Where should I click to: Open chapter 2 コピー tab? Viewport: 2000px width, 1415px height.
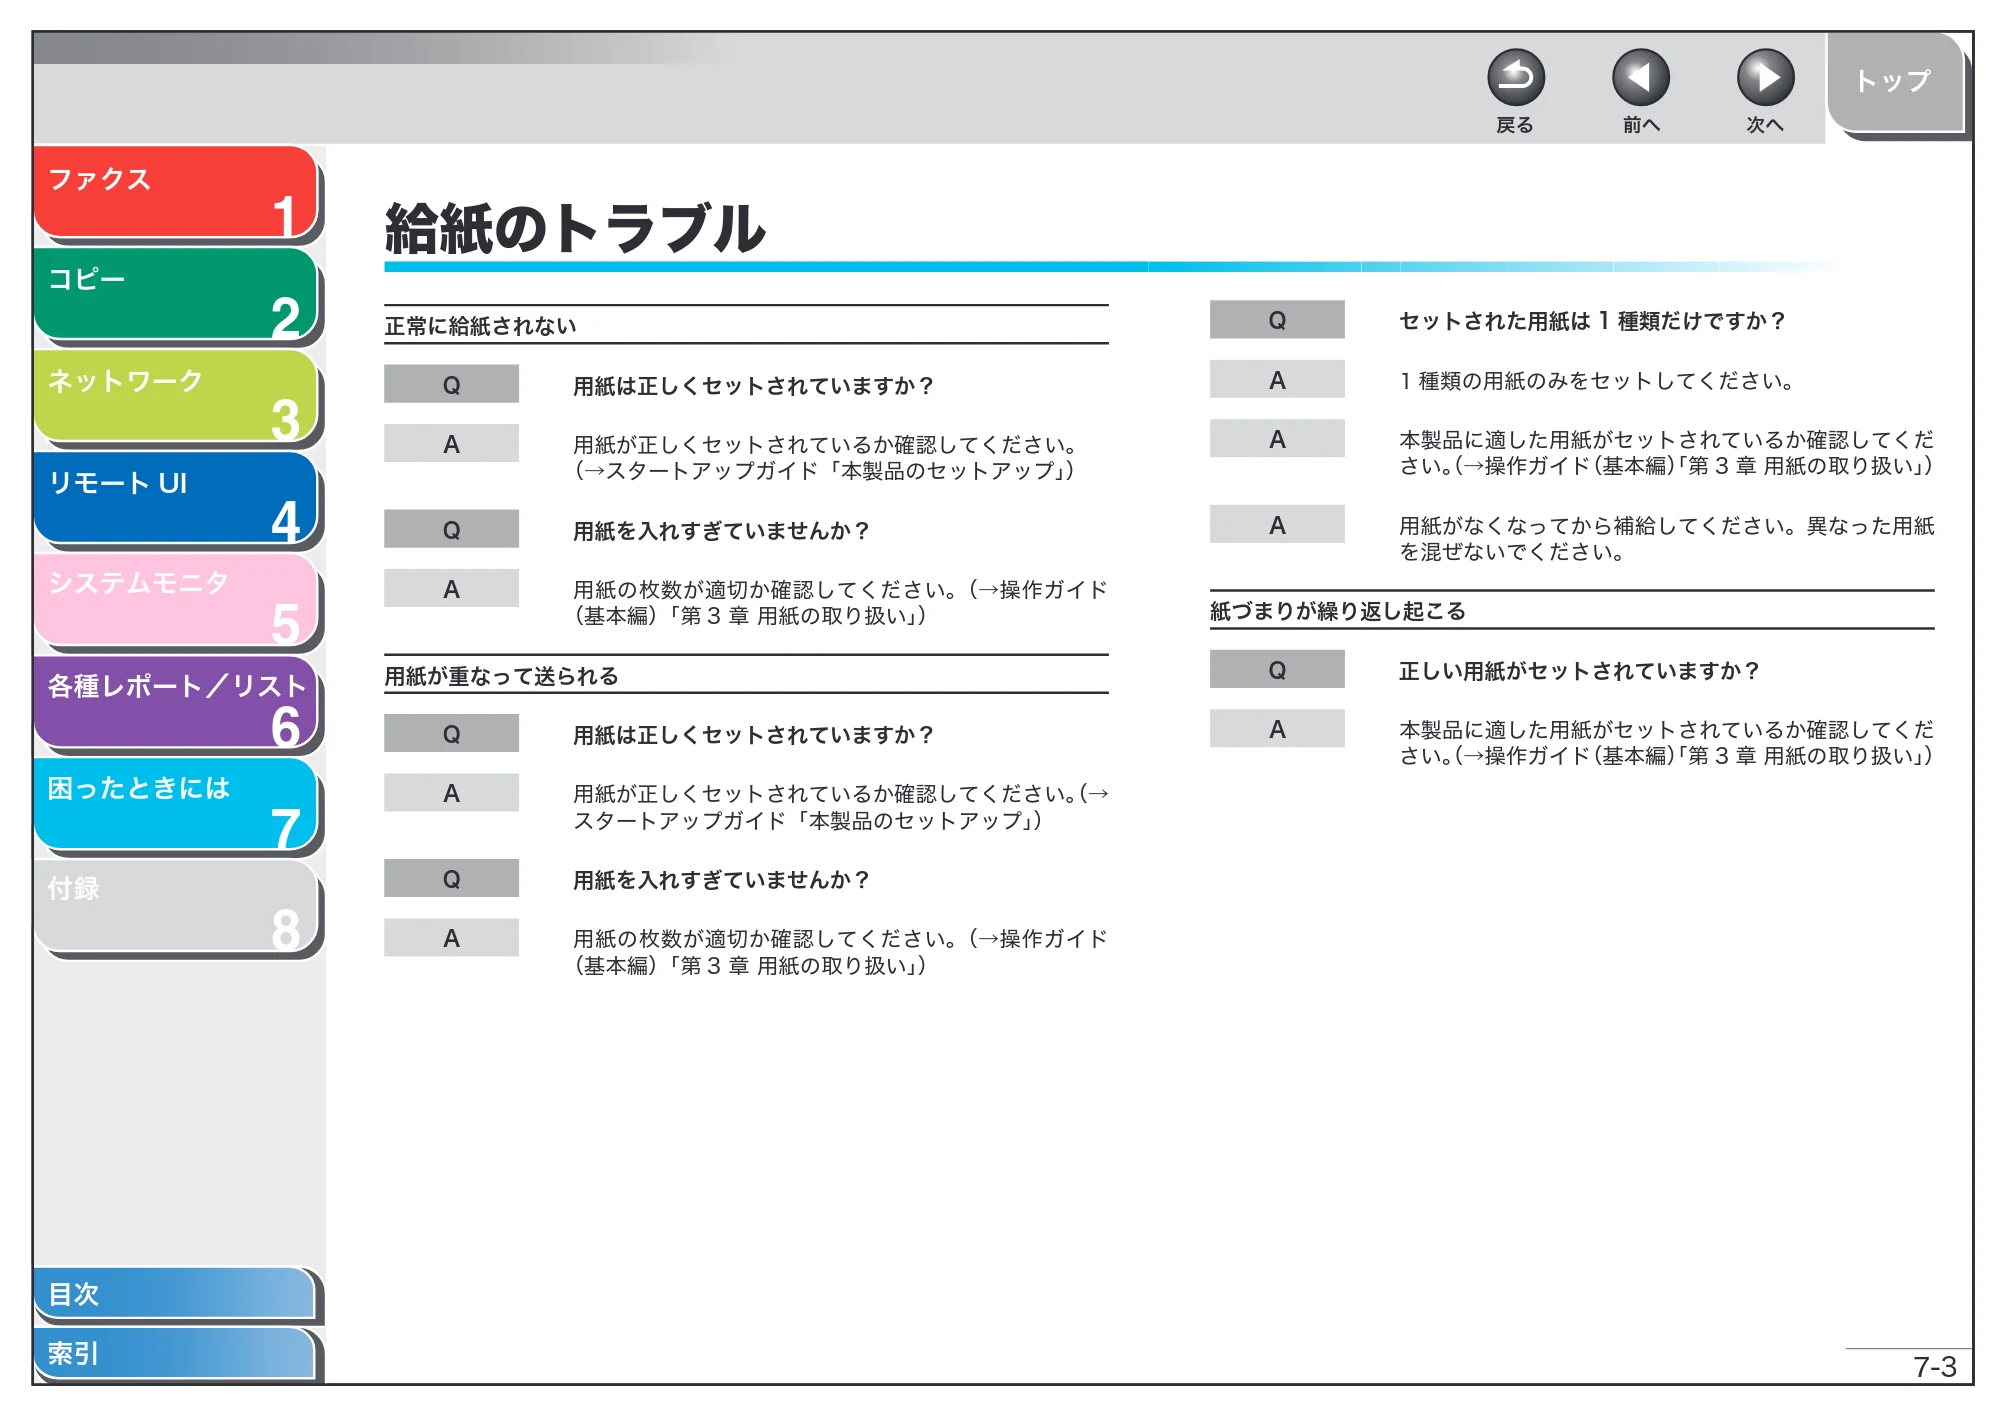coord(175,294)
